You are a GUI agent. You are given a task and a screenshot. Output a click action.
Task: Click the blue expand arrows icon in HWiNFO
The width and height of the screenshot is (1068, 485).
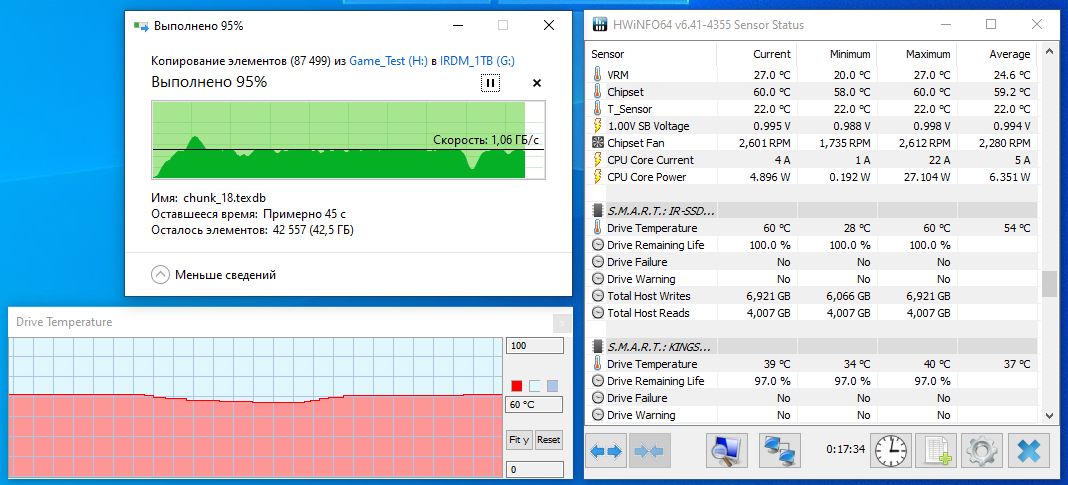(x=606, y=450)
